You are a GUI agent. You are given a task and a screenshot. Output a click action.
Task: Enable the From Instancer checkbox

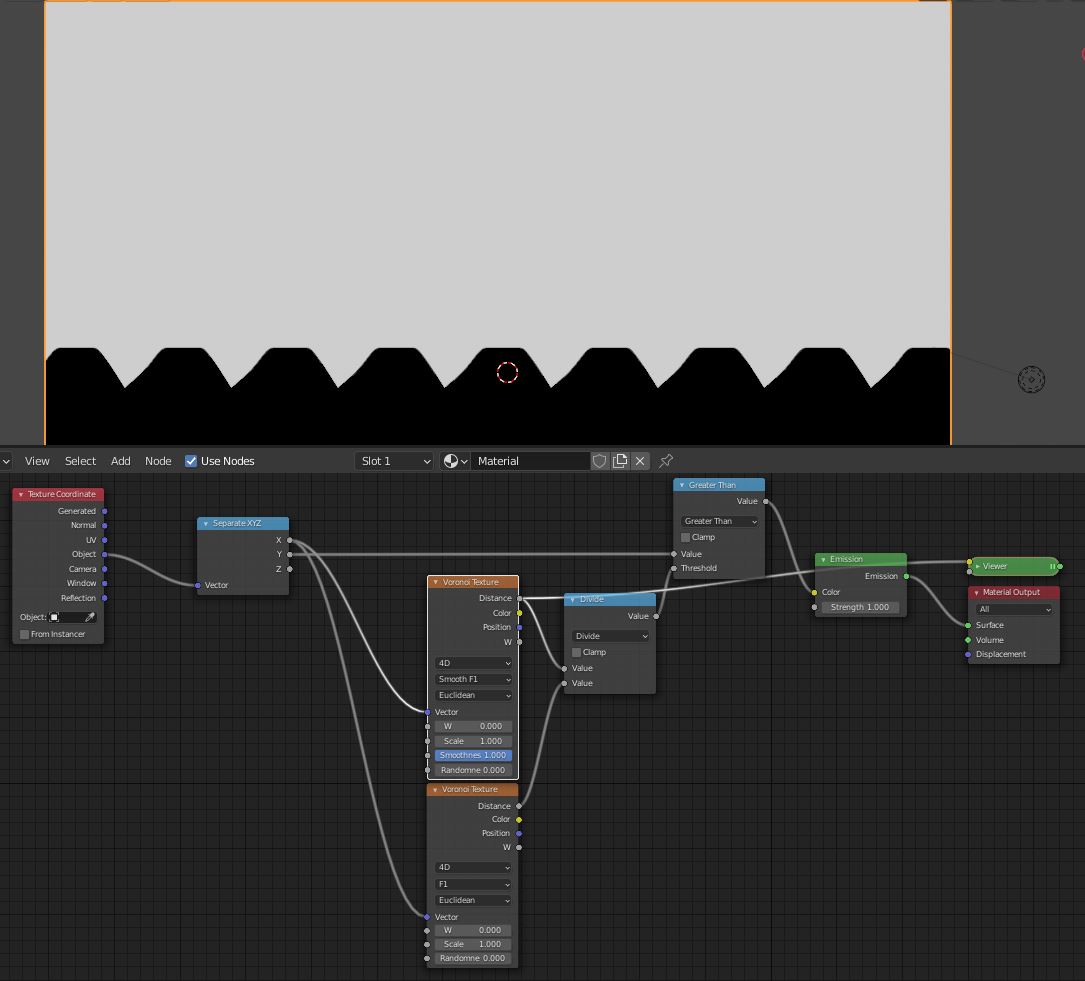pos(25,634)
